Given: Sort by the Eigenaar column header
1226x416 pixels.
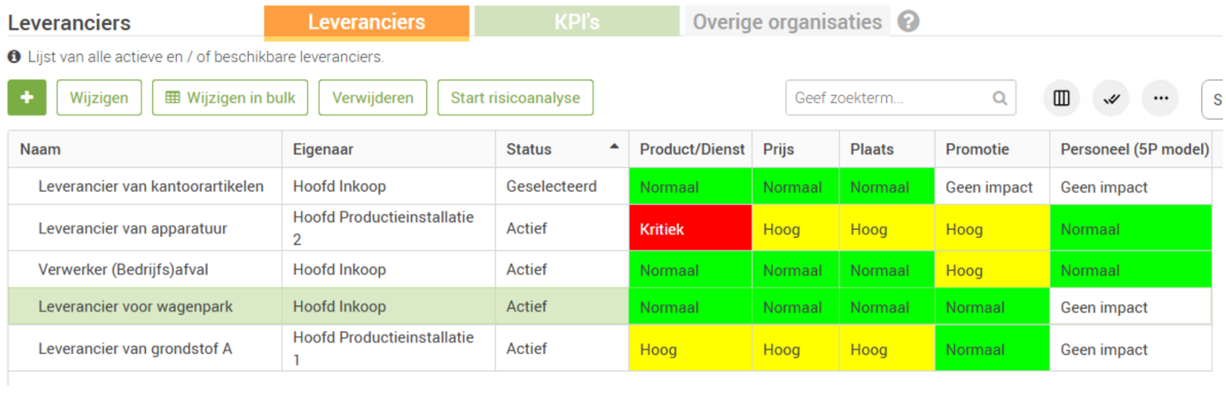Looking at the screenshot, I should (323, 150).
